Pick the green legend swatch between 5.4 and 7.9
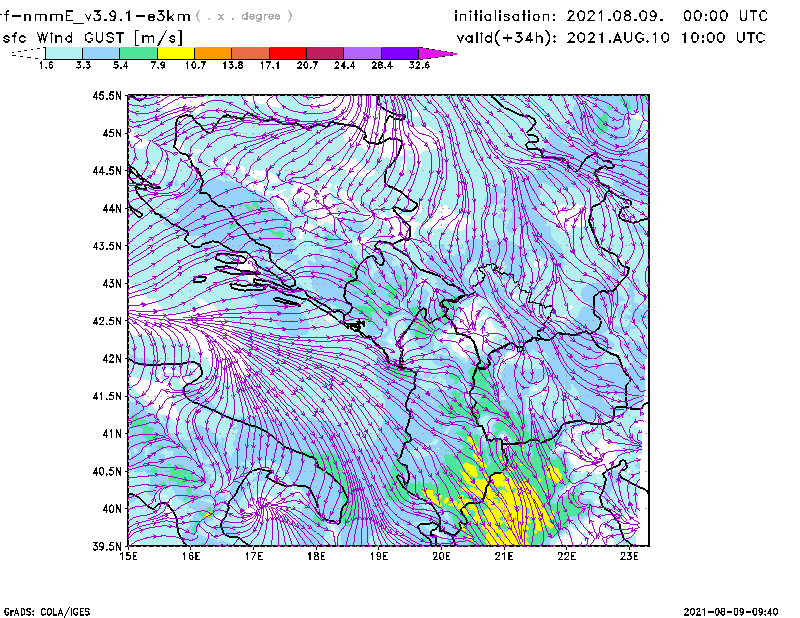This screenshot has width=800, height=618. [x=139, y=53]
